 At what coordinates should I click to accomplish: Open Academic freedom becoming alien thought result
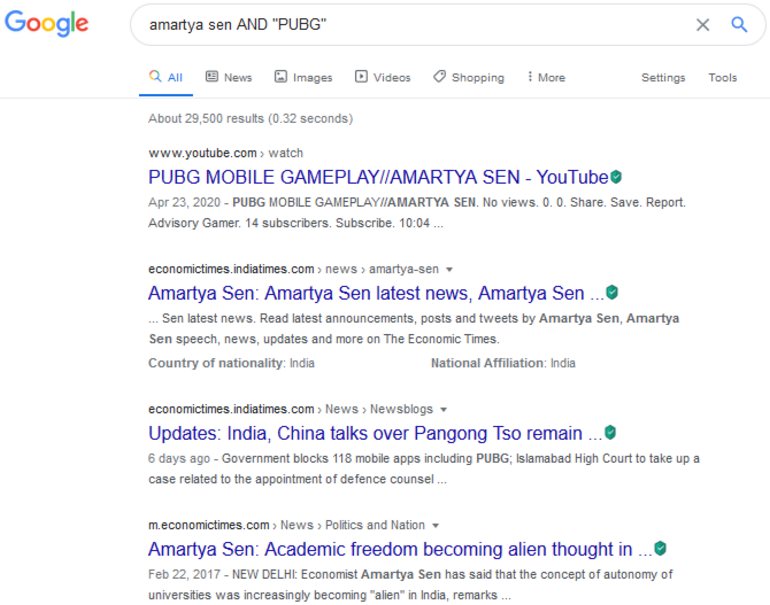click(x=400, y=550)
